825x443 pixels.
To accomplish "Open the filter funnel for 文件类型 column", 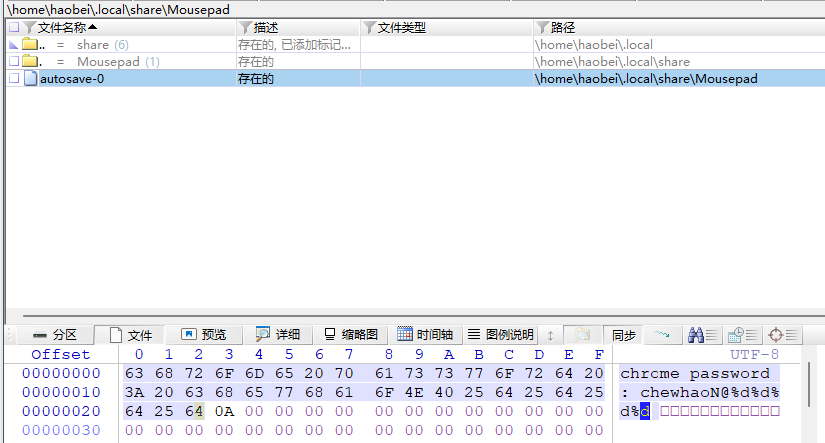I will click(x=369, y=27).
